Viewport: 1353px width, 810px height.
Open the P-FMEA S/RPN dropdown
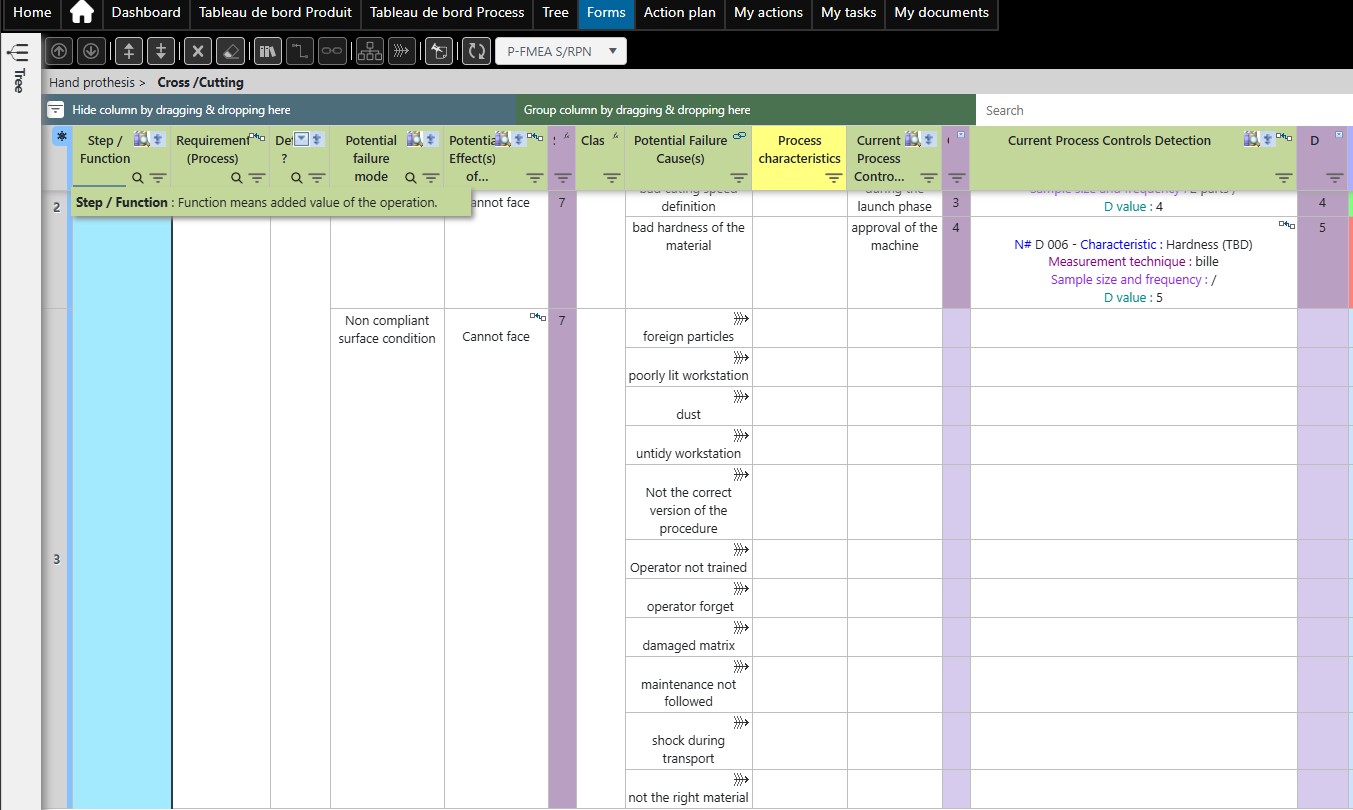click(x=561, y=51)
